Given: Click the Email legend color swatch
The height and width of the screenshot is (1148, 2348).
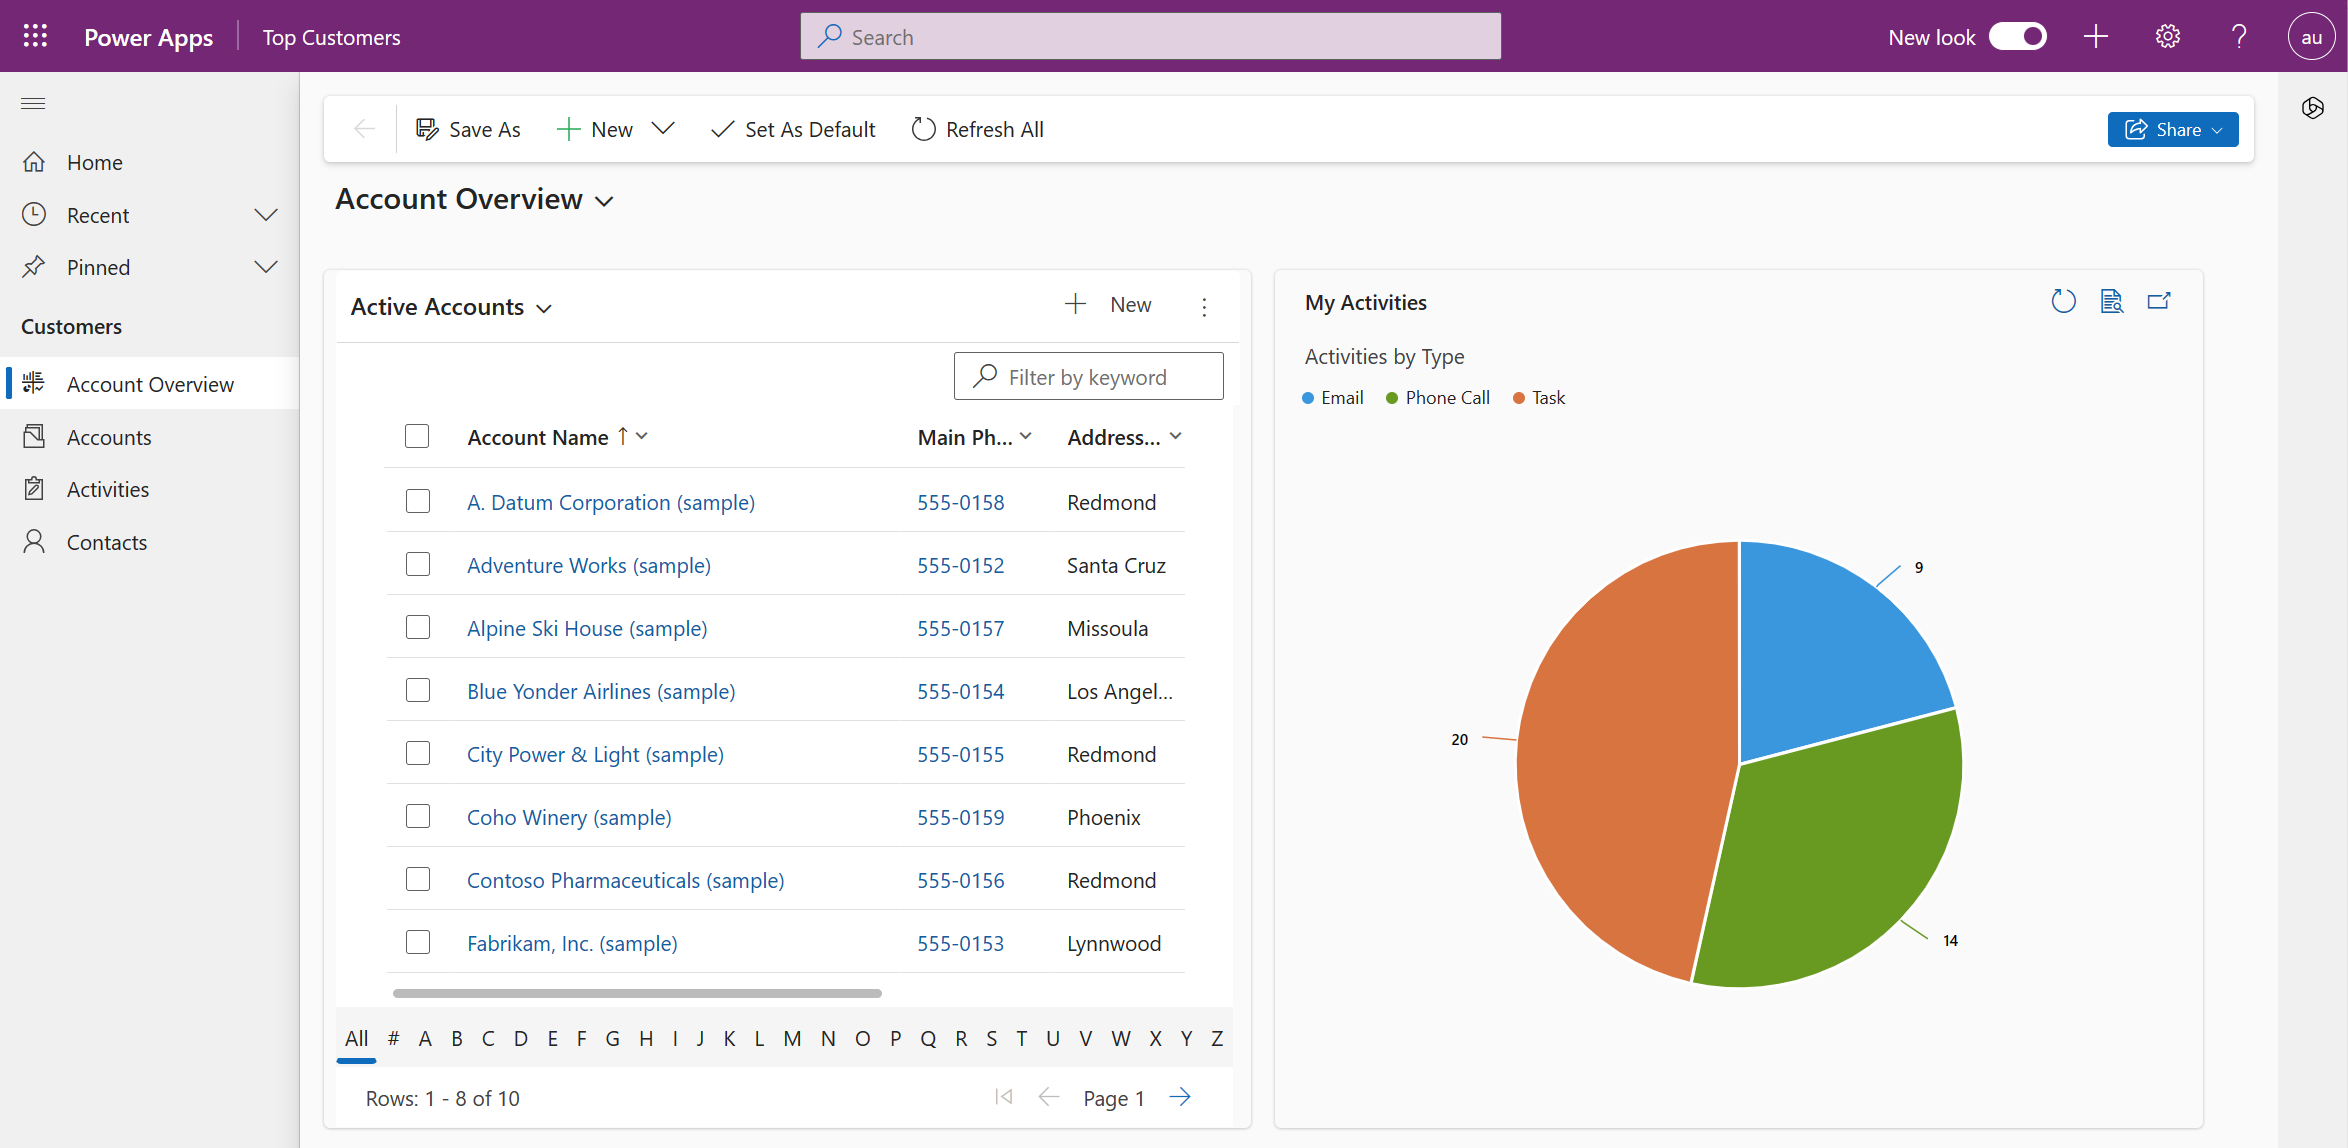Looking at the screenshot, I should pos(1307,397).
